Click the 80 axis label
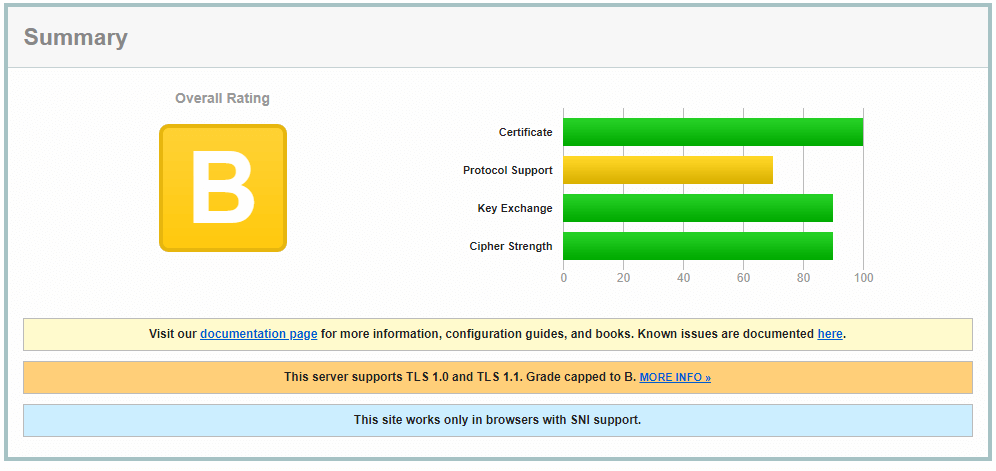This screenshot has height=471, width=996. 804,278
